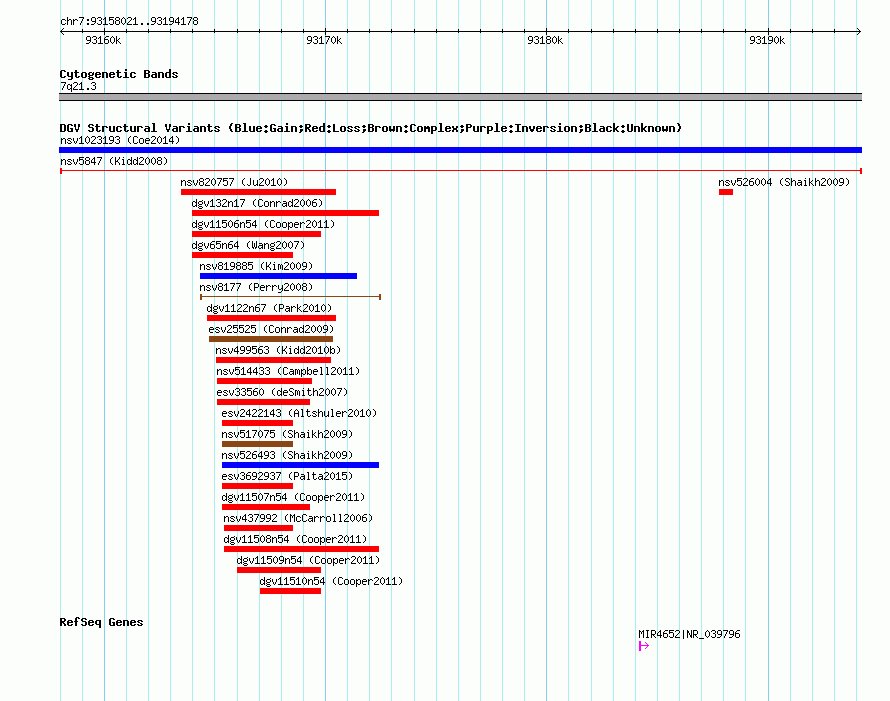Click the dgv65n64 red loss bar
This screenshot has height=701, width=890.
[x=242, y=255]
